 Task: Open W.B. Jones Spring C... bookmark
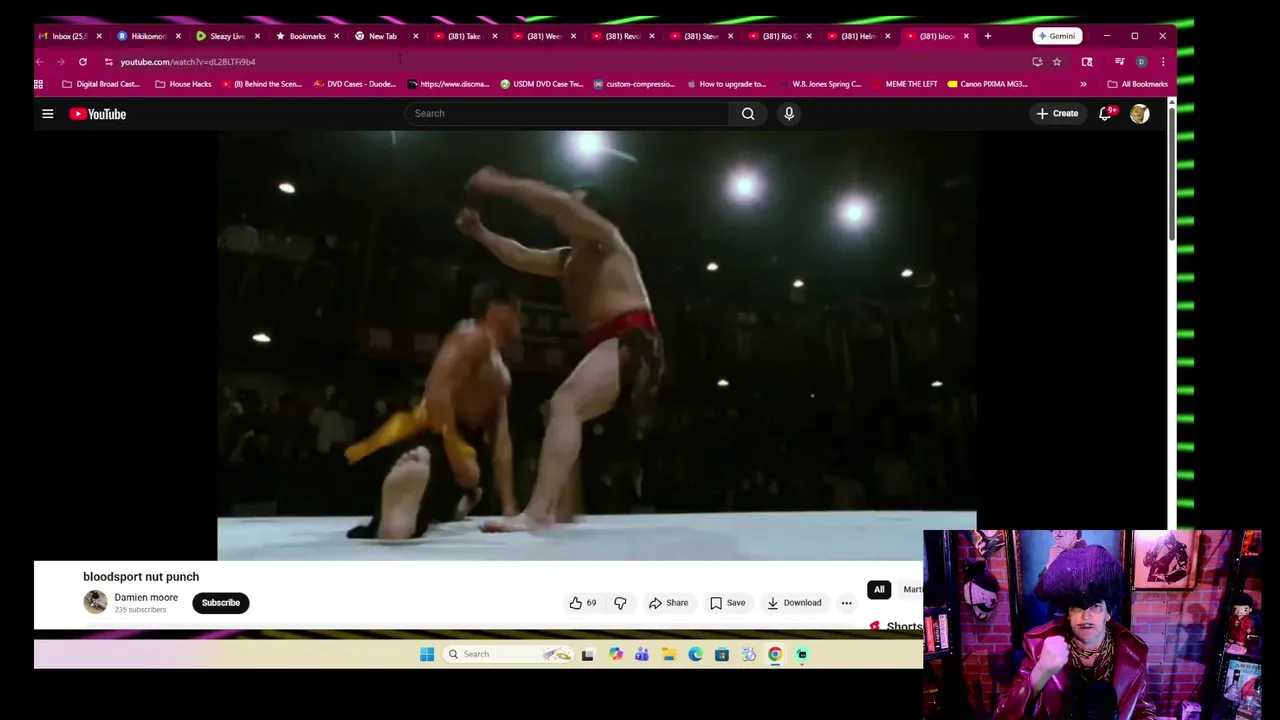(x=819, y=84)
